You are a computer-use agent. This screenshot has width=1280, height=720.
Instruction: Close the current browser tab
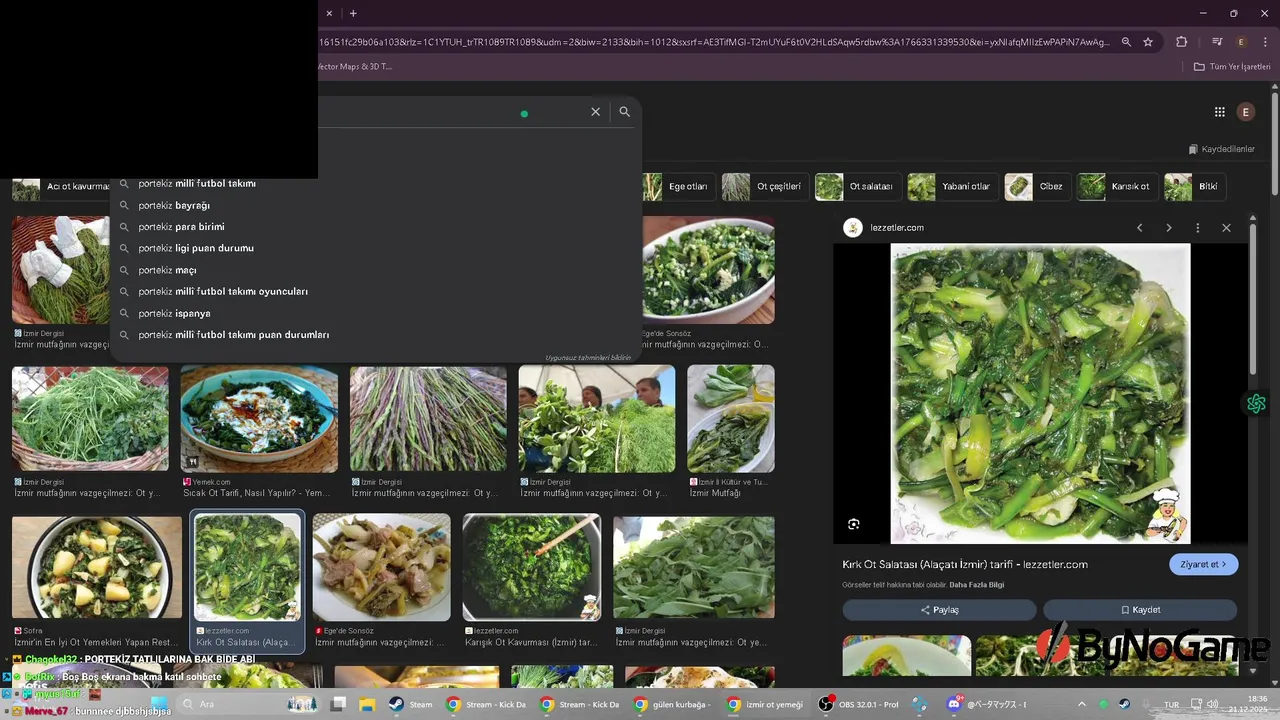[x=329, y=13]
